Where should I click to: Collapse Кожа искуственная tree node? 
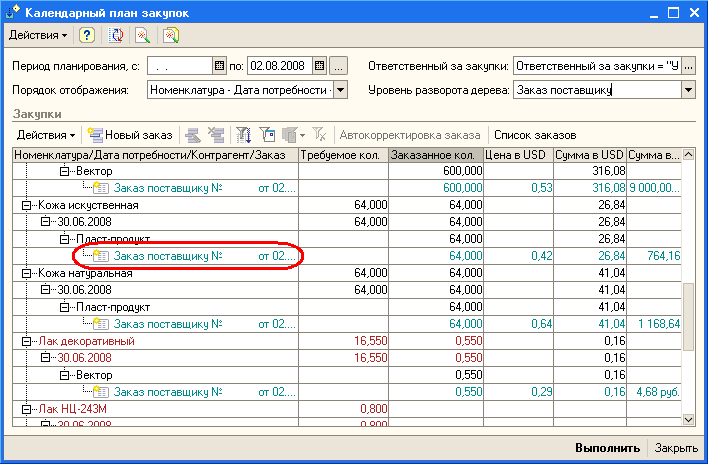26,205
